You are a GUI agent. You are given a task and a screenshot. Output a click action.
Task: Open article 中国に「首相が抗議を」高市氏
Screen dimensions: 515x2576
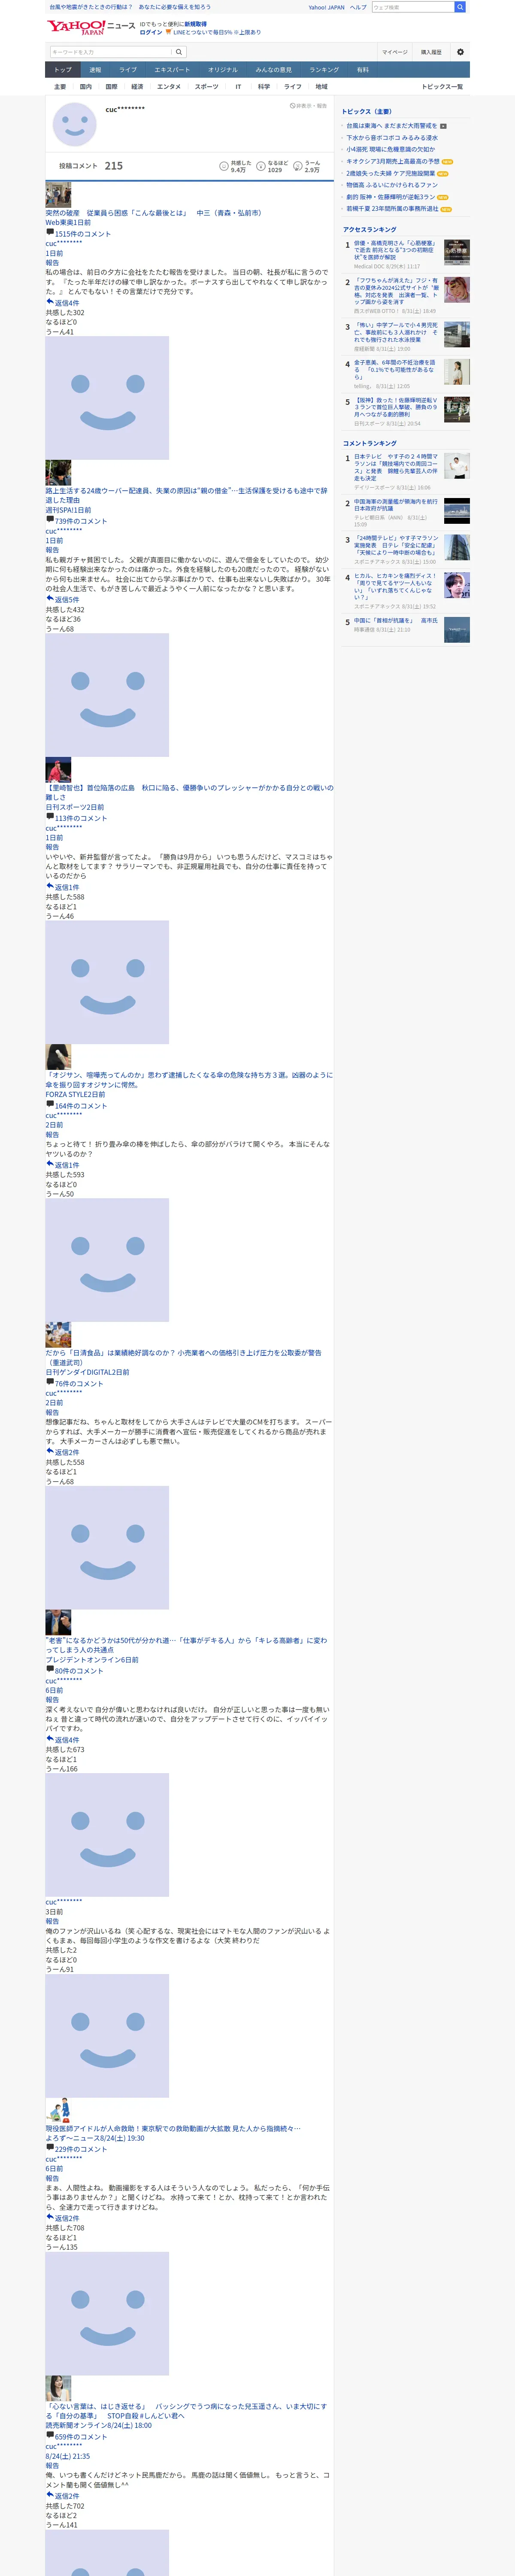click(x=396, y=621)
